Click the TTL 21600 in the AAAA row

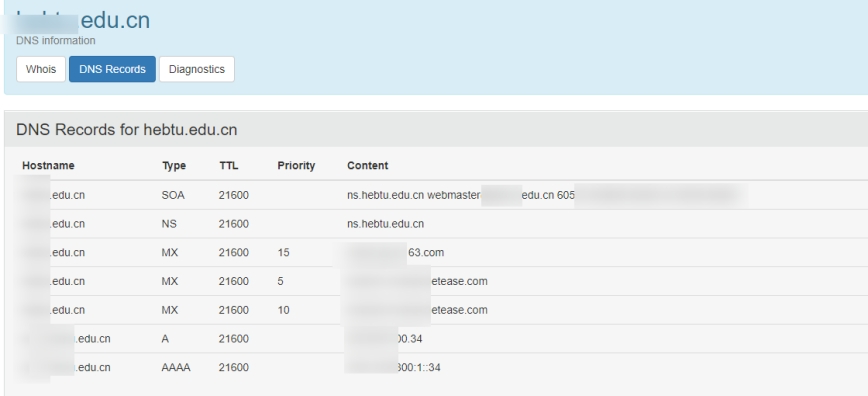(234, 368)
